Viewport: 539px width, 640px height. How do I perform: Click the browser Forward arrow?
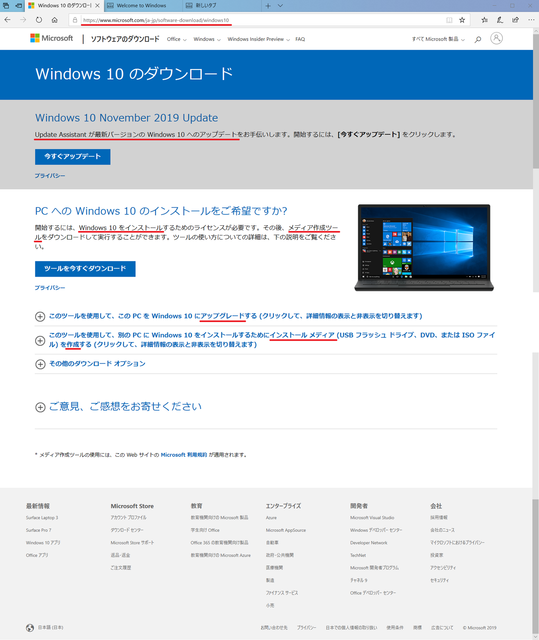point(23,20)
